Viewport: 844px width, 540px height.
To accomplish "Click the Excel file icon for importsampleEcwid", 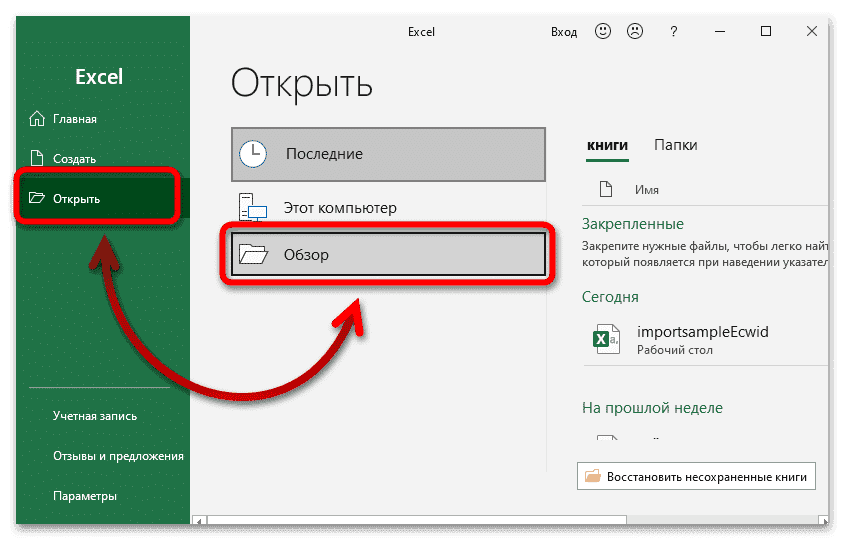I will [604, 338].
